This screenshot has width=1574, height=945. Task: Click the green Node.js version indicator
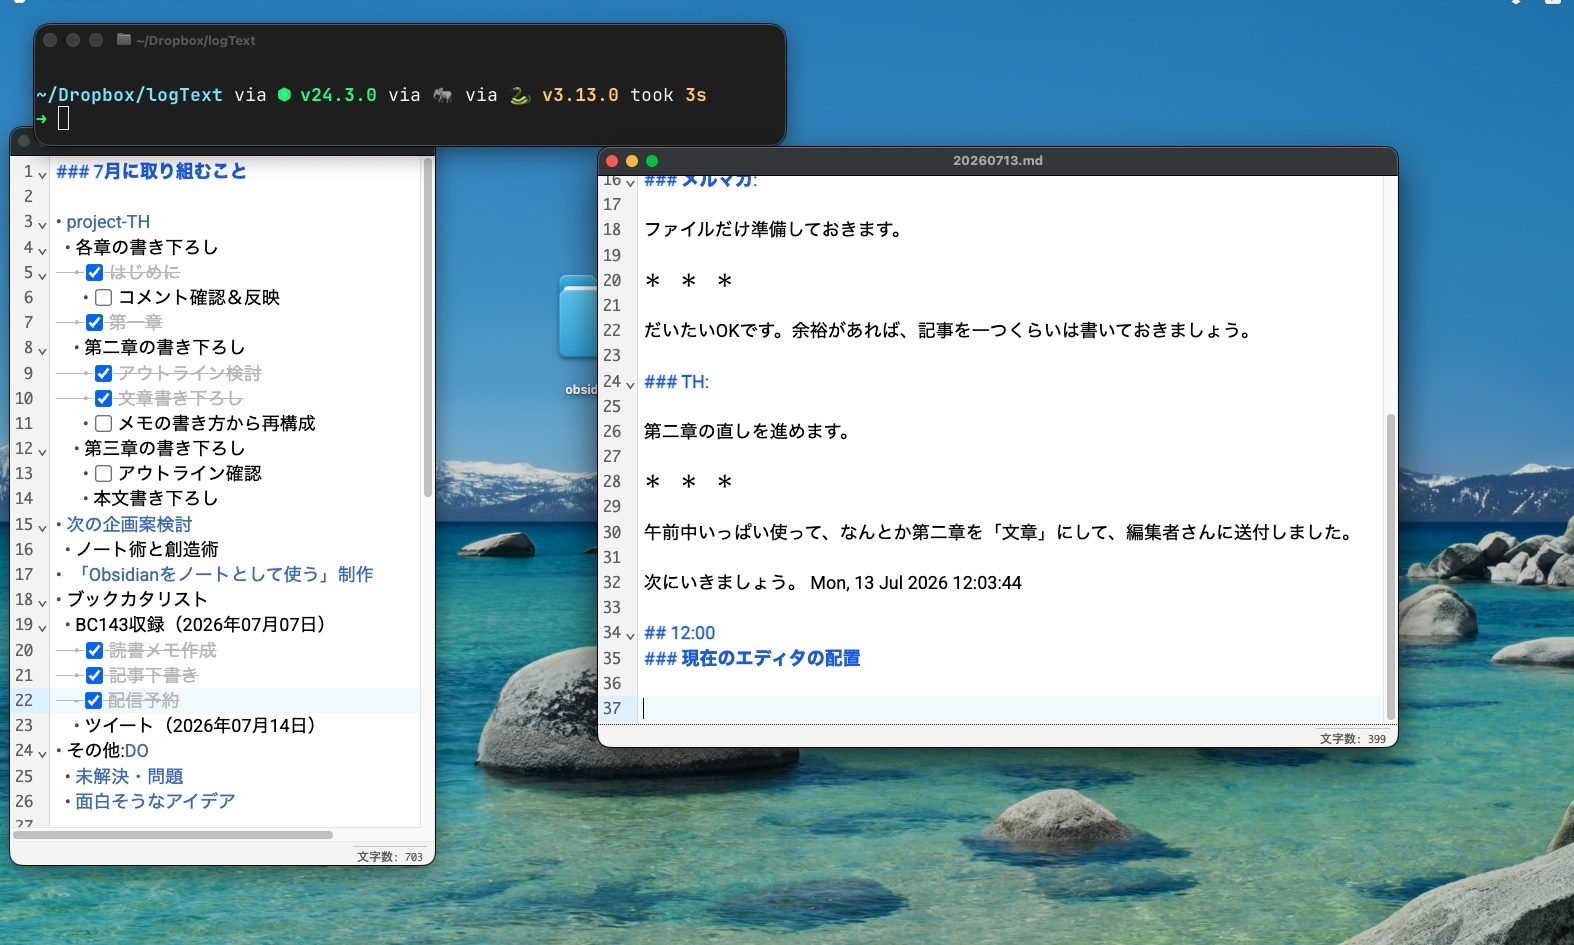328,95
